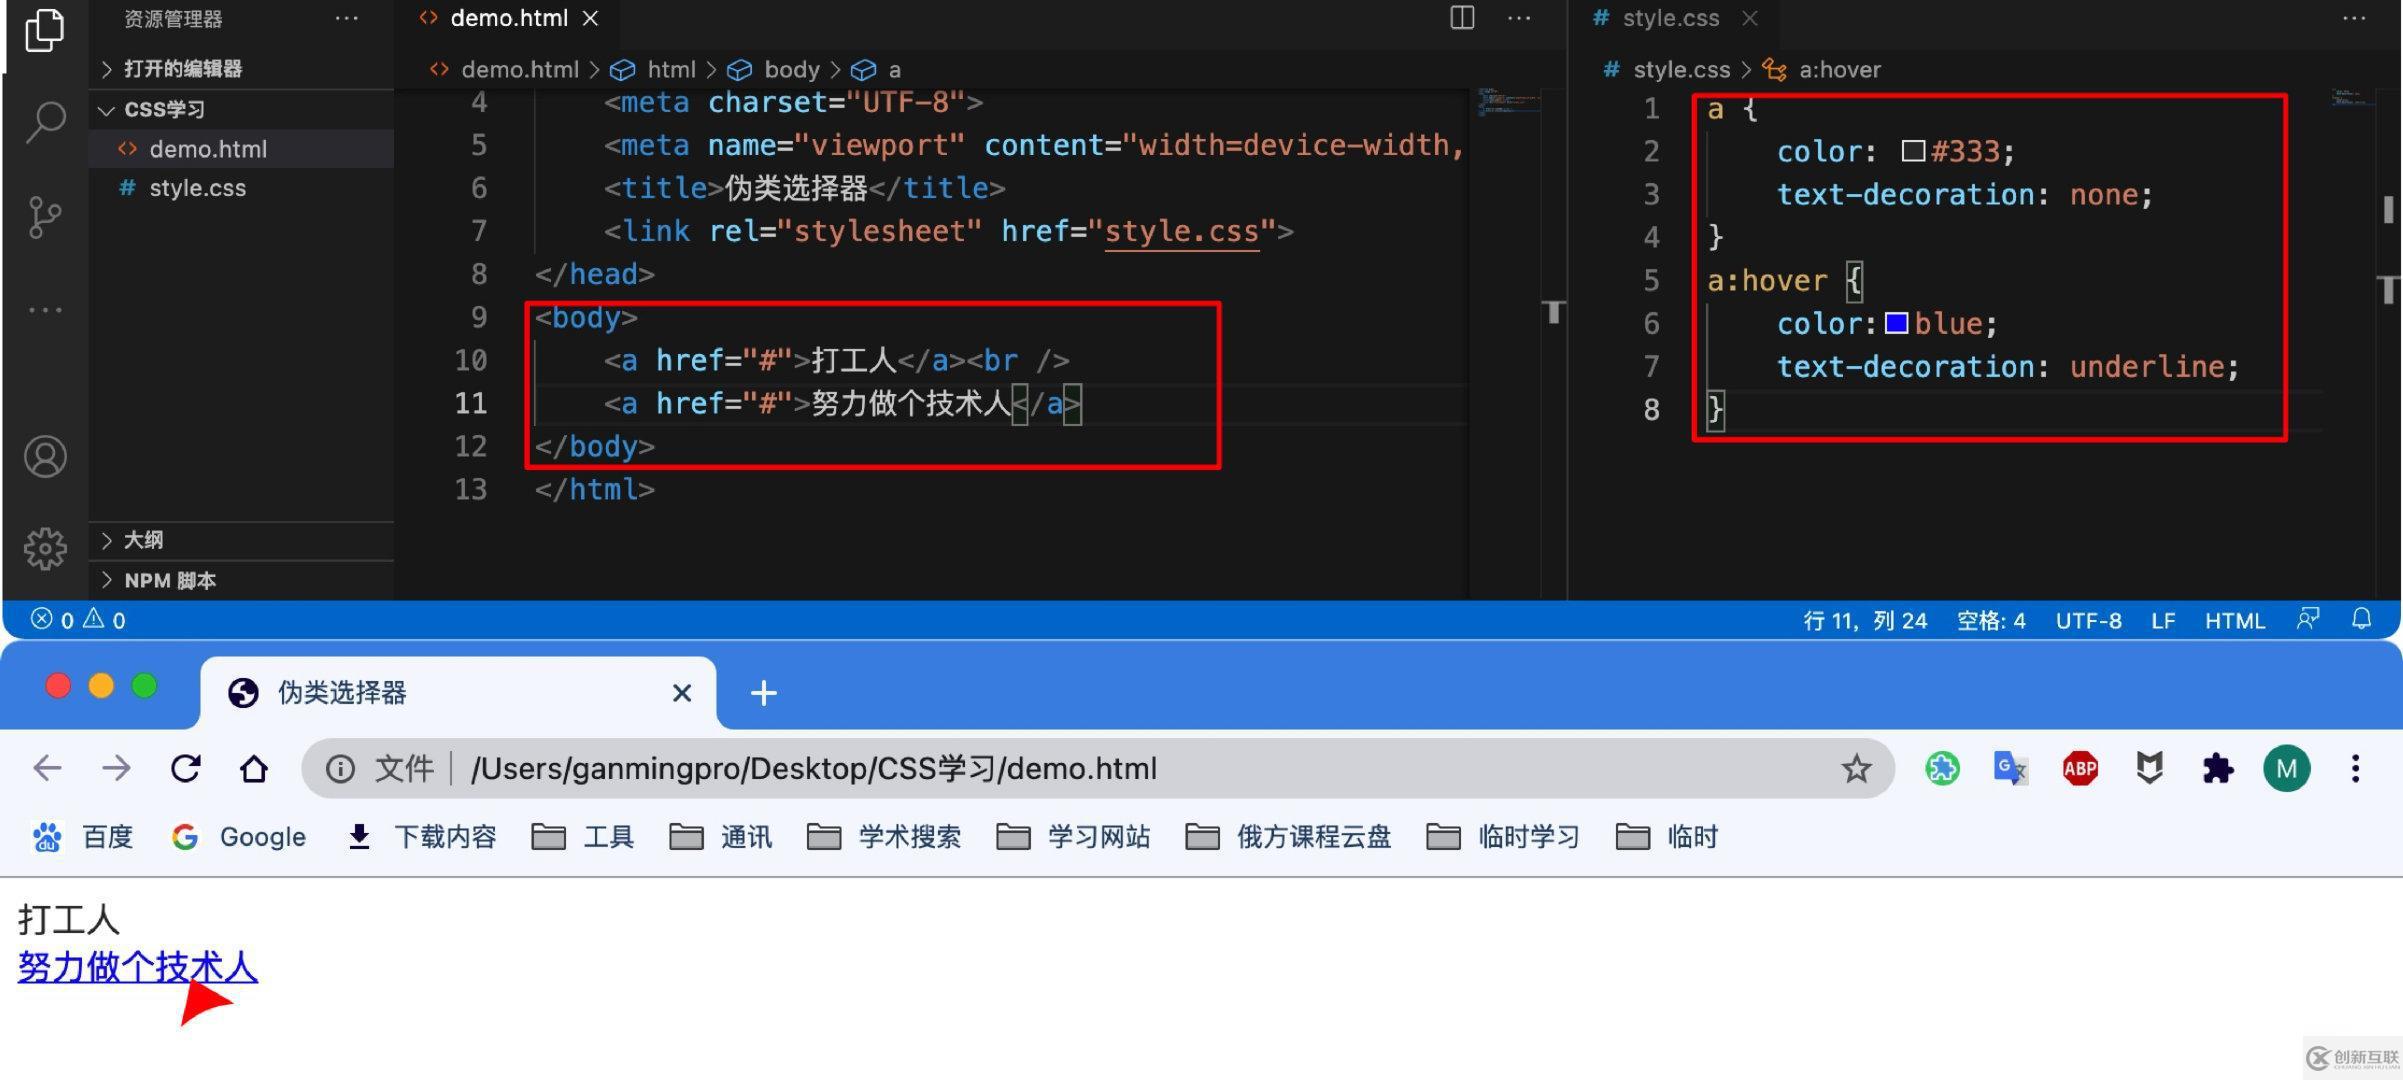Follow the style.css href link in code

point(1181,231)
